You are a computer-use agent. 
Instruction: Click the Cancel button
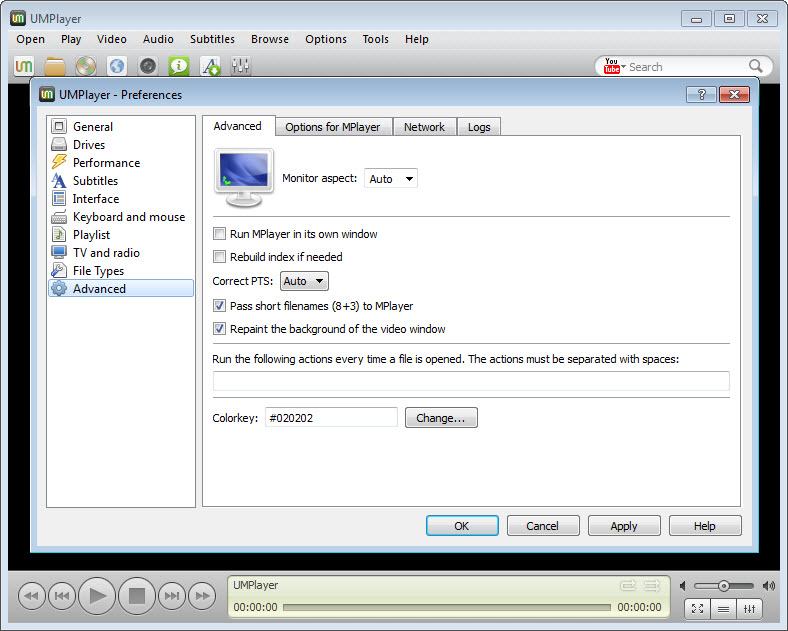click(x=543, y=526)
